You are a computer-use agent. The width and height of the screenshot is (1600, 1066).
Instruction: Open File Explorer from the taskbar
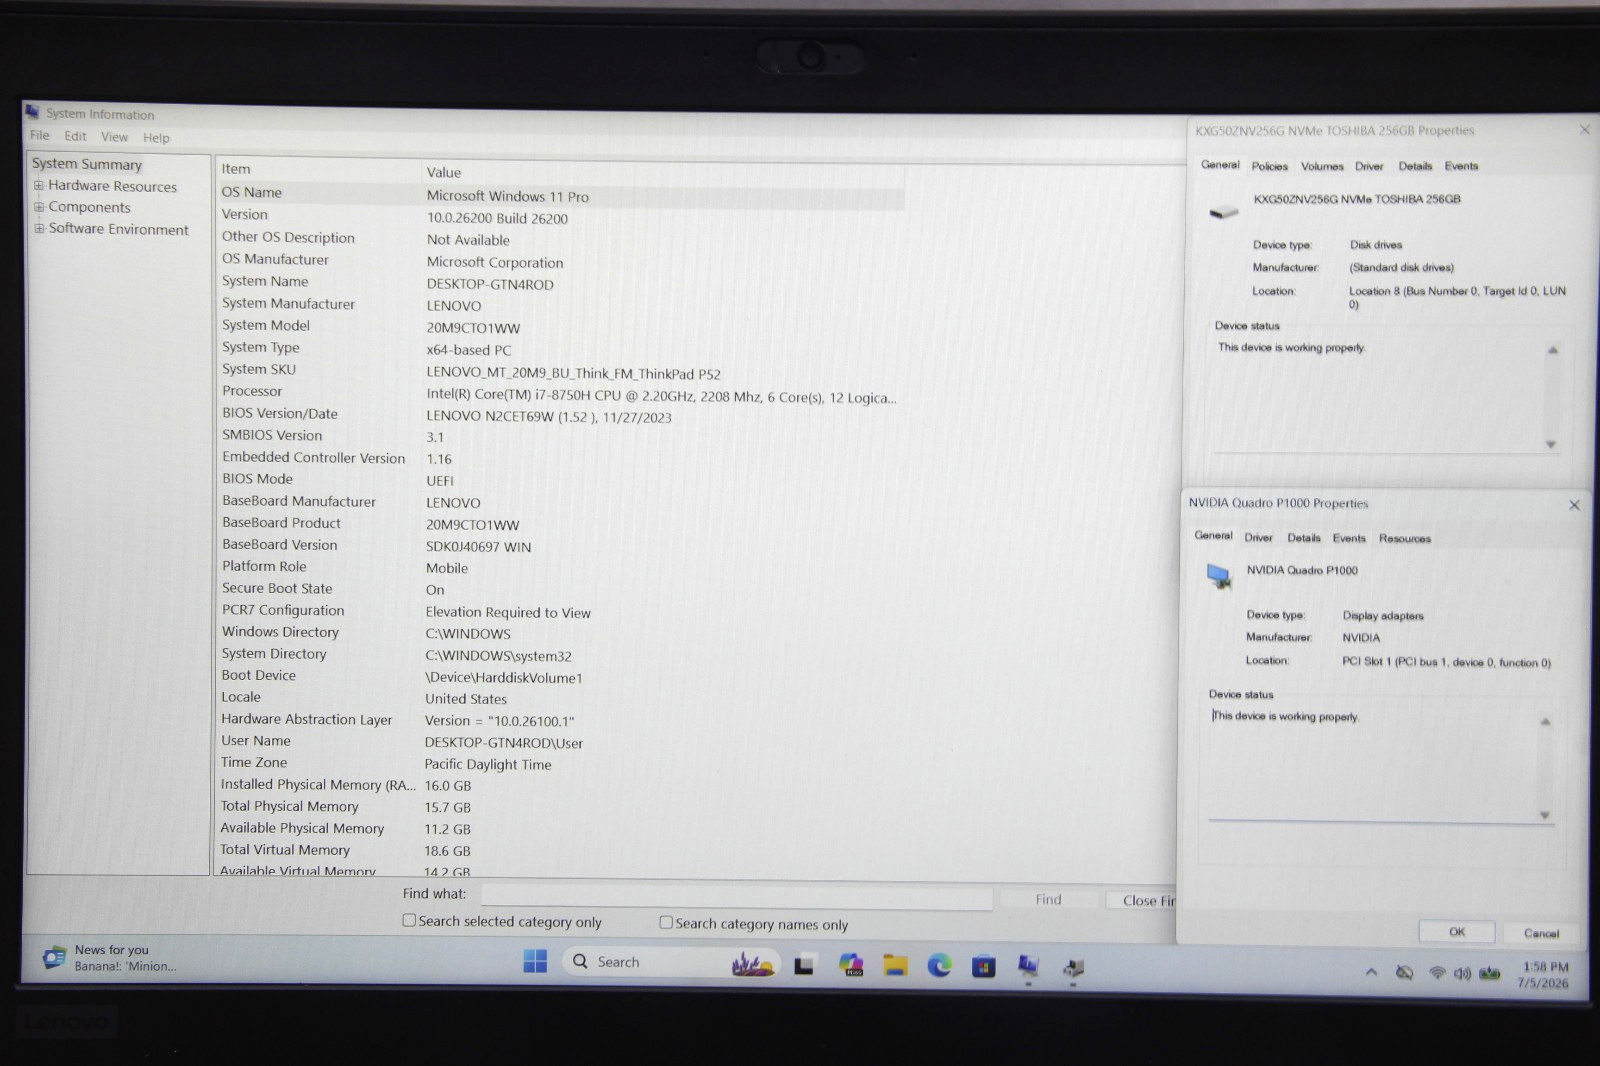[x=895, y=965]
